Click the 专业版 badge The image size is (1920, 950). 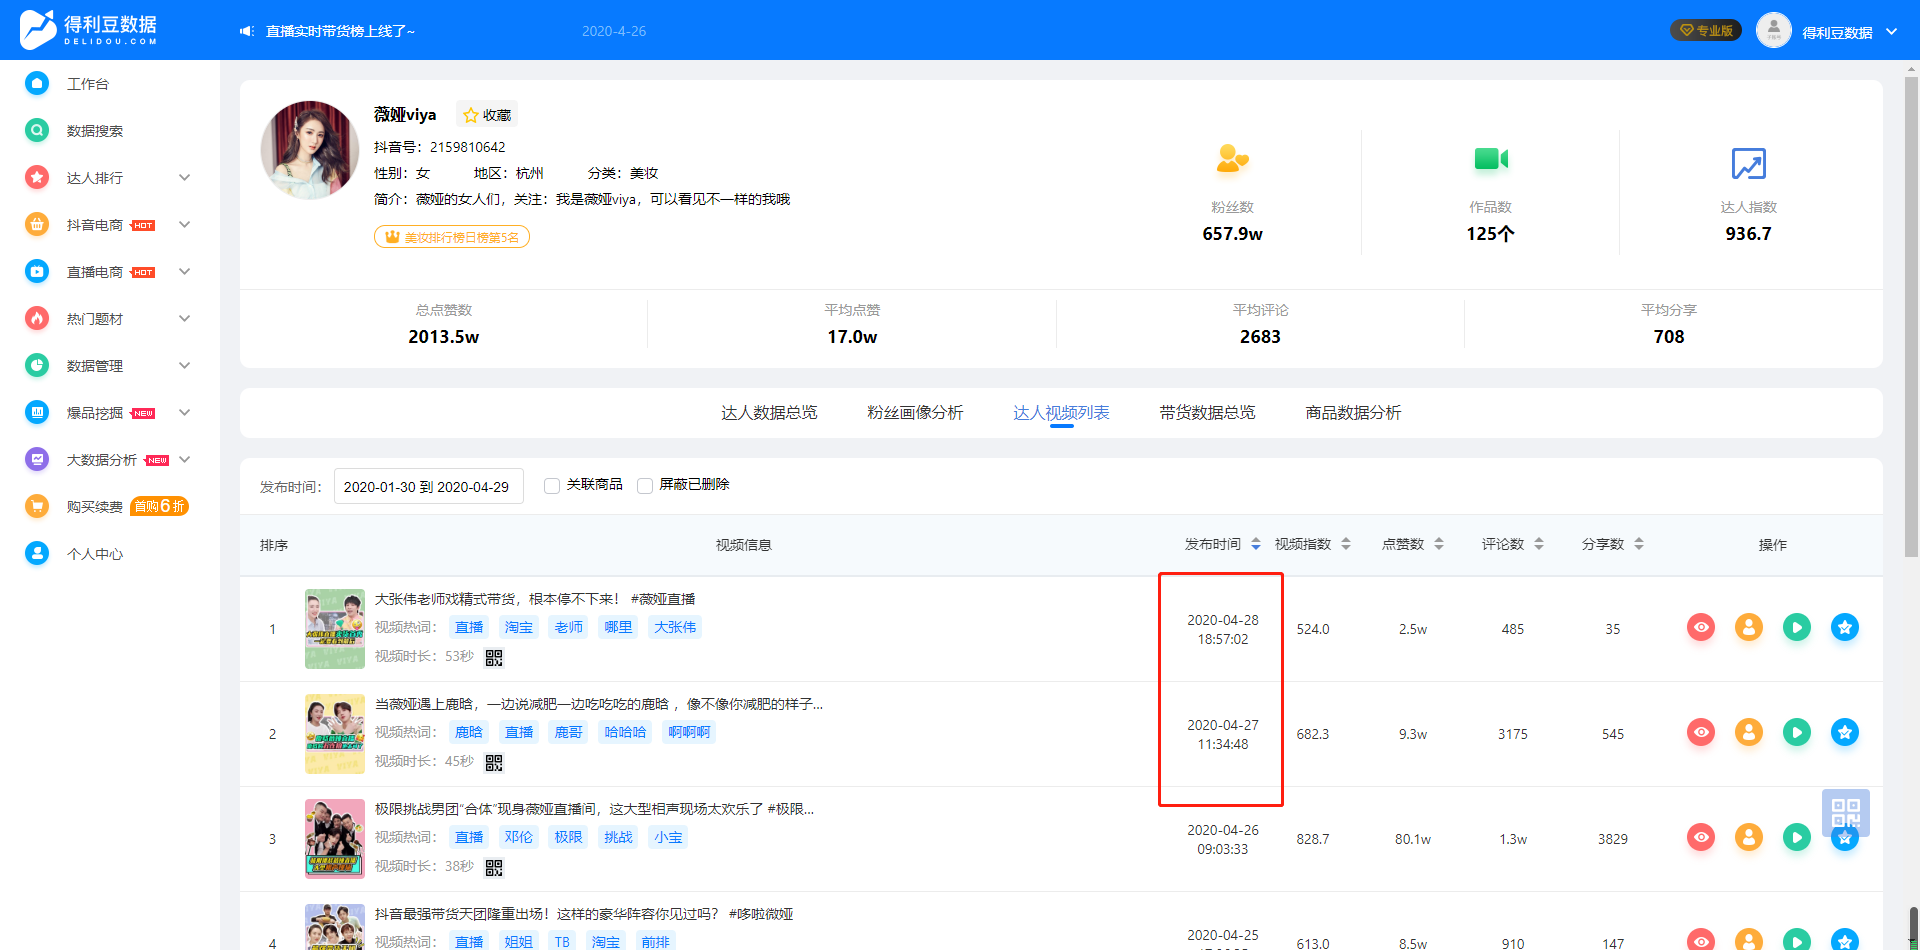1706,30
